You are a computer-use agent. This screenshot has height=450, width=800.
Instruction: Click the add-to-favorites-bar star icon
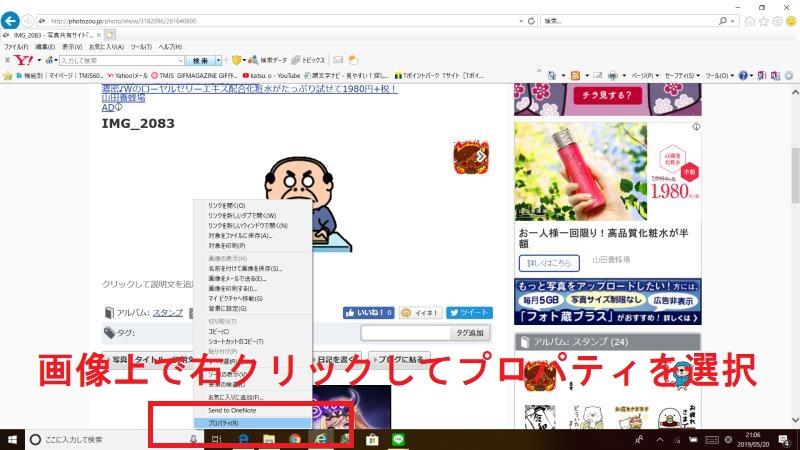coord(8,76)
